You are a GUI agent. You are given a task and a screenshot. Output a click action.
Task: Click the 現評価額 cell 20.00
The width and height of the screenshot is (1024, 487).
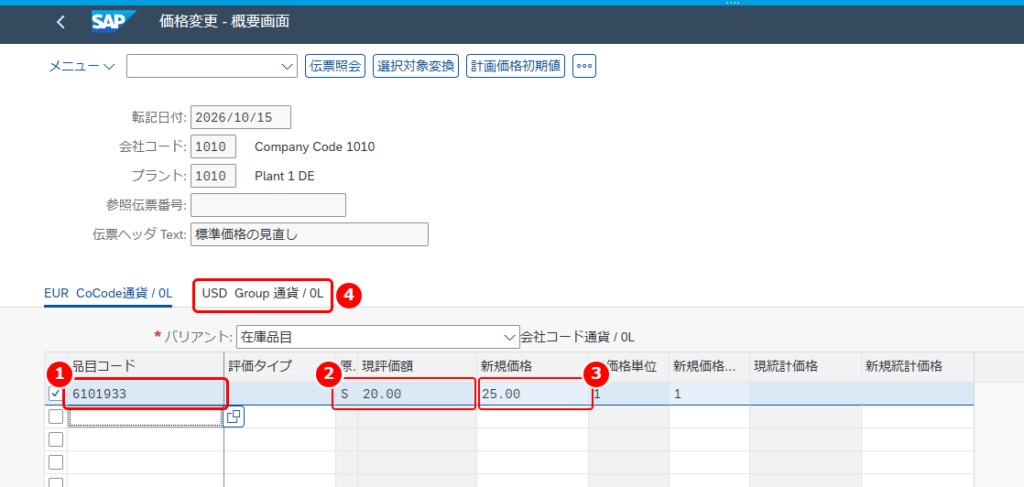point(417,394)
